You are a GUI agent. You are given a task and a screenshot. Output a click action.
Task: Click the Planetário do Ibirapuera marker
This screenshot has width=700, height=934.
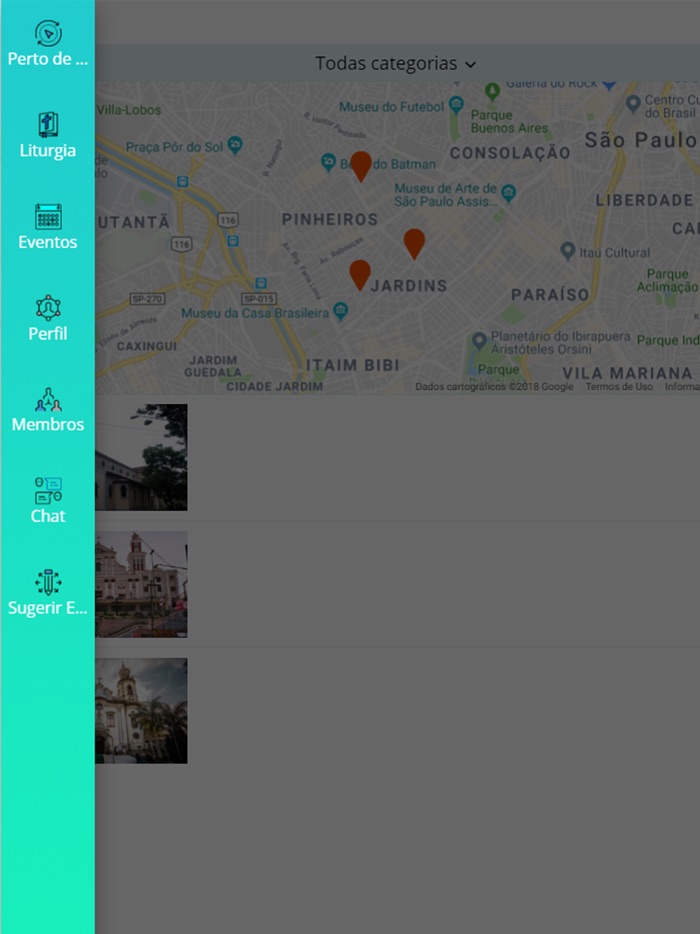[x=479, y=341]
